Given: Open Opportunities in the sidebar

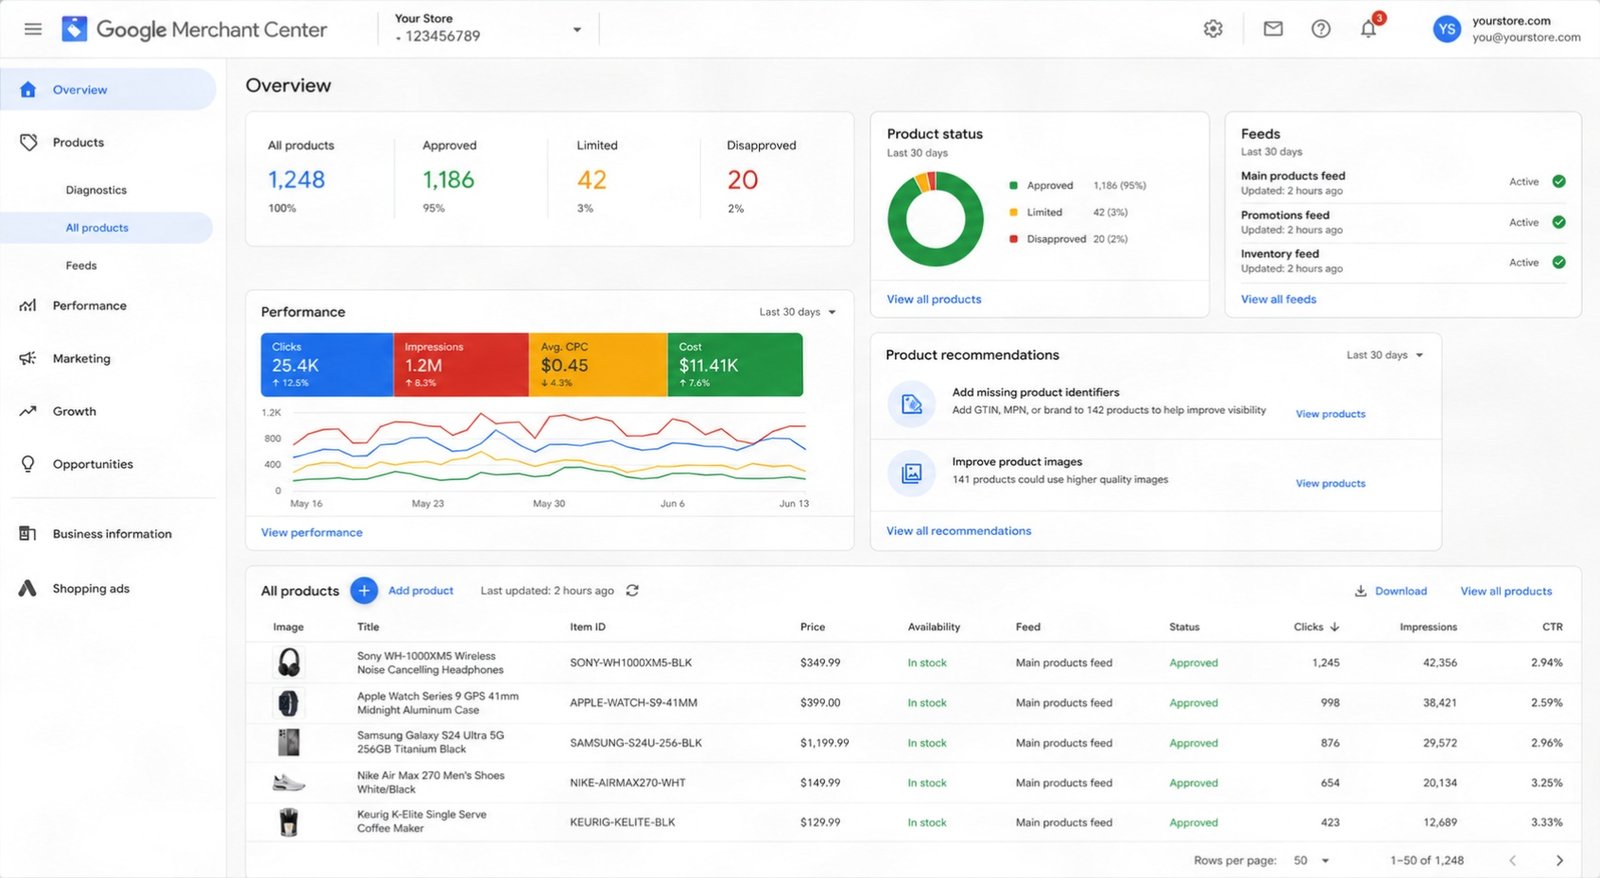Looking at the screenshot, I should [x=92, y=464].
